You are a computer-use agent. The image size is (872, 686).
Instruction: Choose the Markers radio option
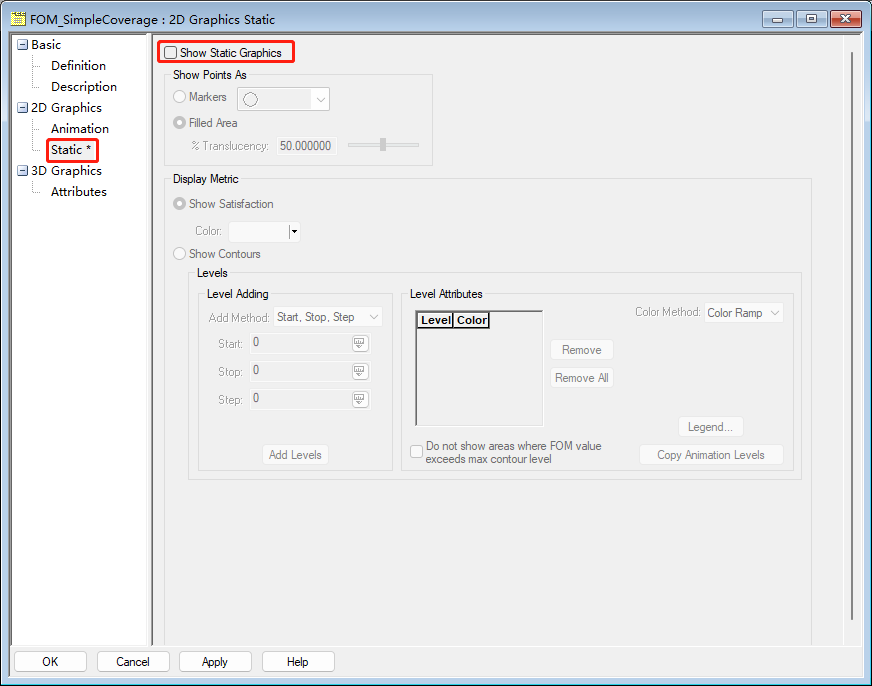(x=180, y=97)
